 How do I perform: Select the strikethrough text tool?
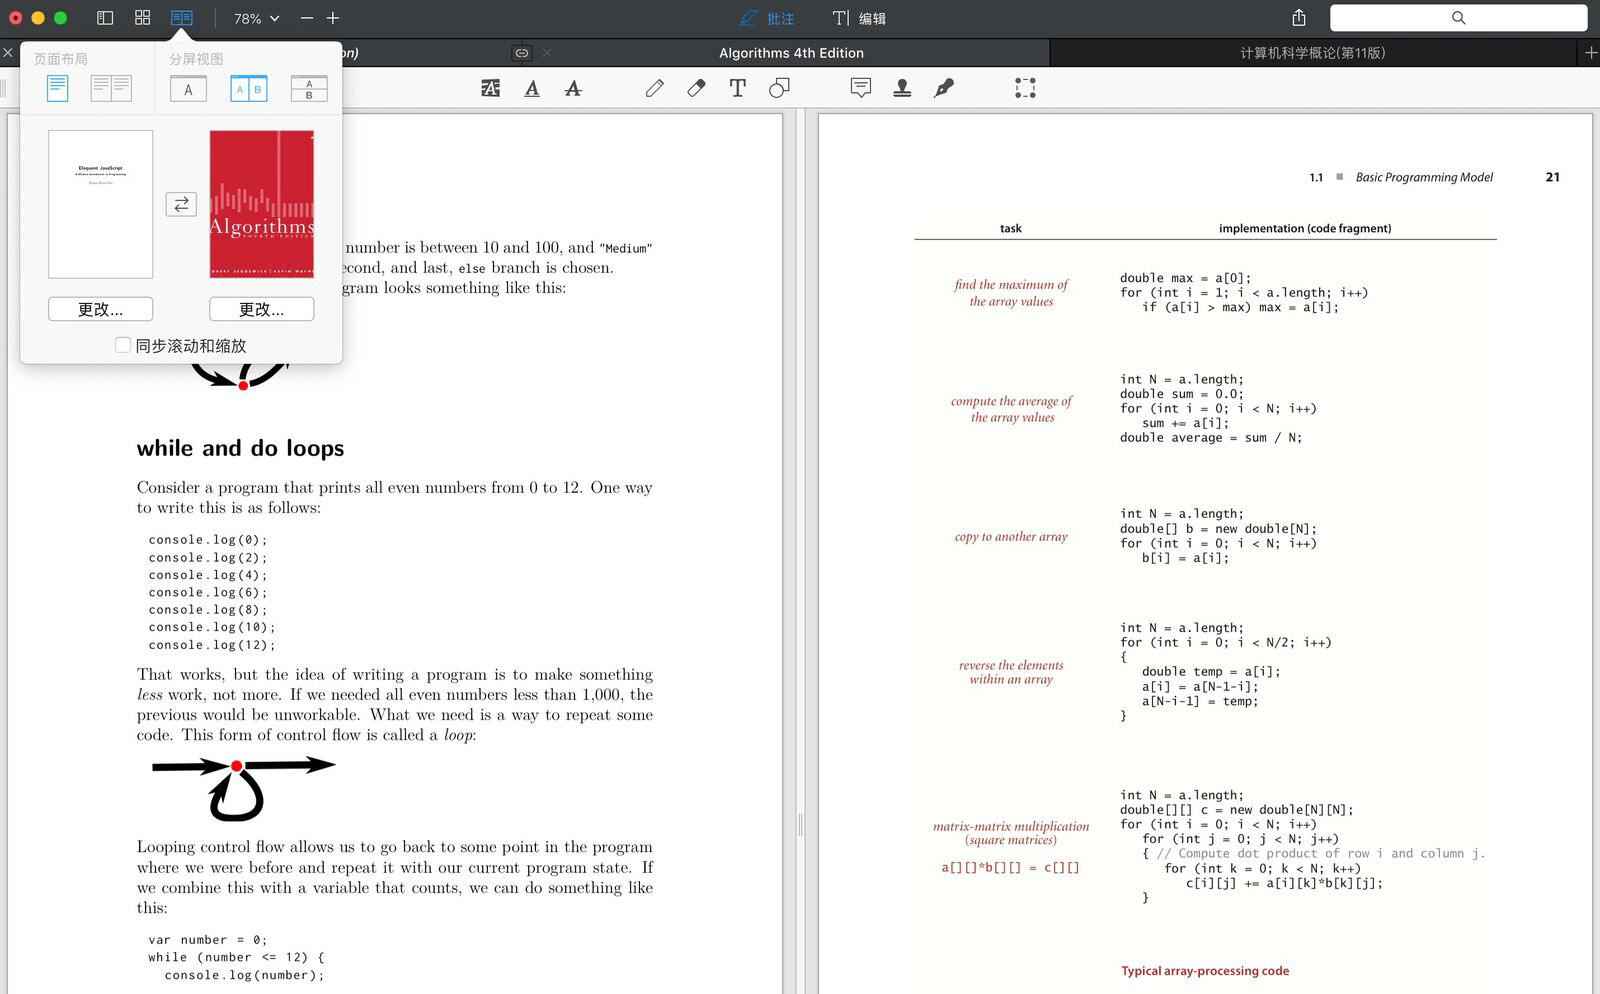(573, 89)
